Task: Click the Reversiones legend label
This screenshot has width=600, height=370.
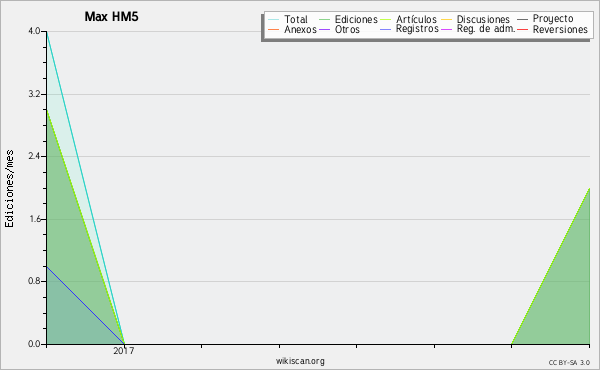Action: (x=560, y=29)
